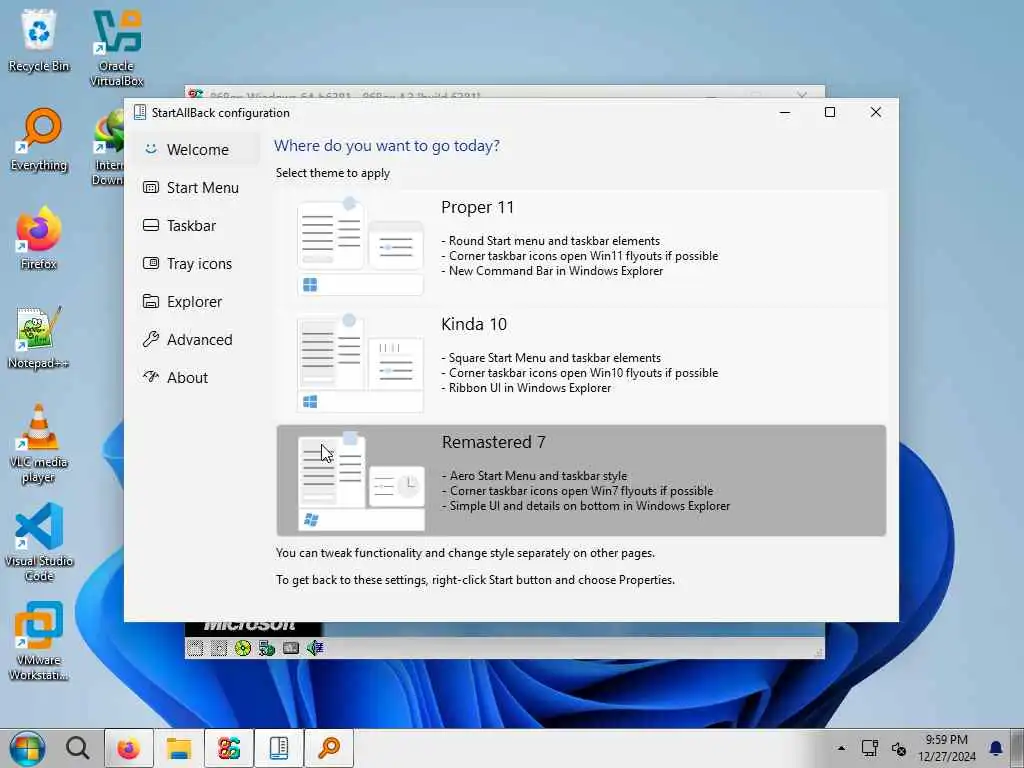The image size is (1024, 768).
Task: Go to the Start Menu settings page
Action: [198, 187]
